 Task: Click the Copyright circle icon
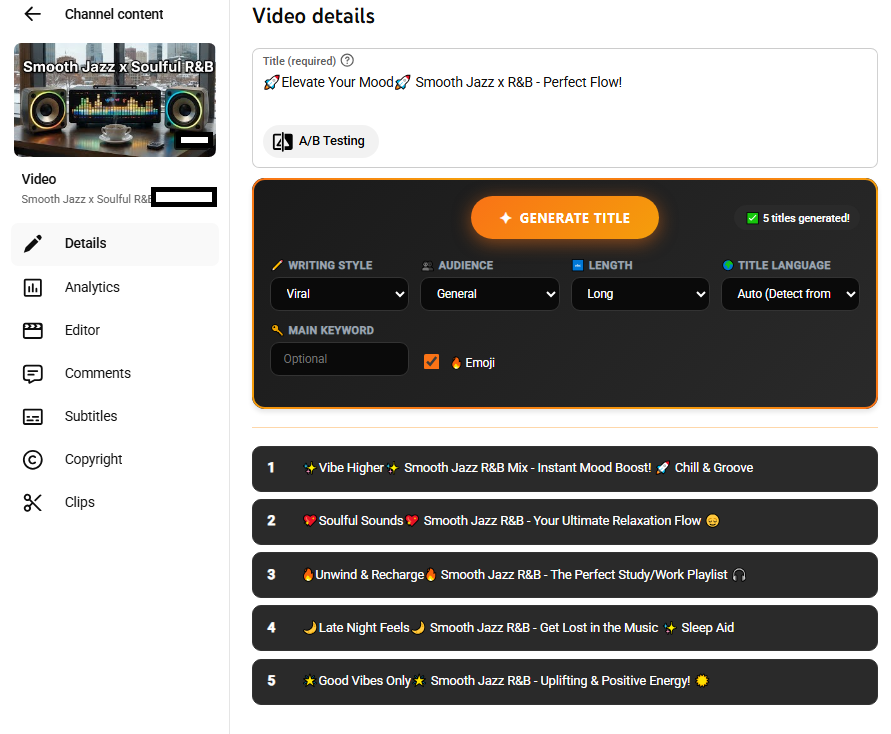[x=33, y=459]
